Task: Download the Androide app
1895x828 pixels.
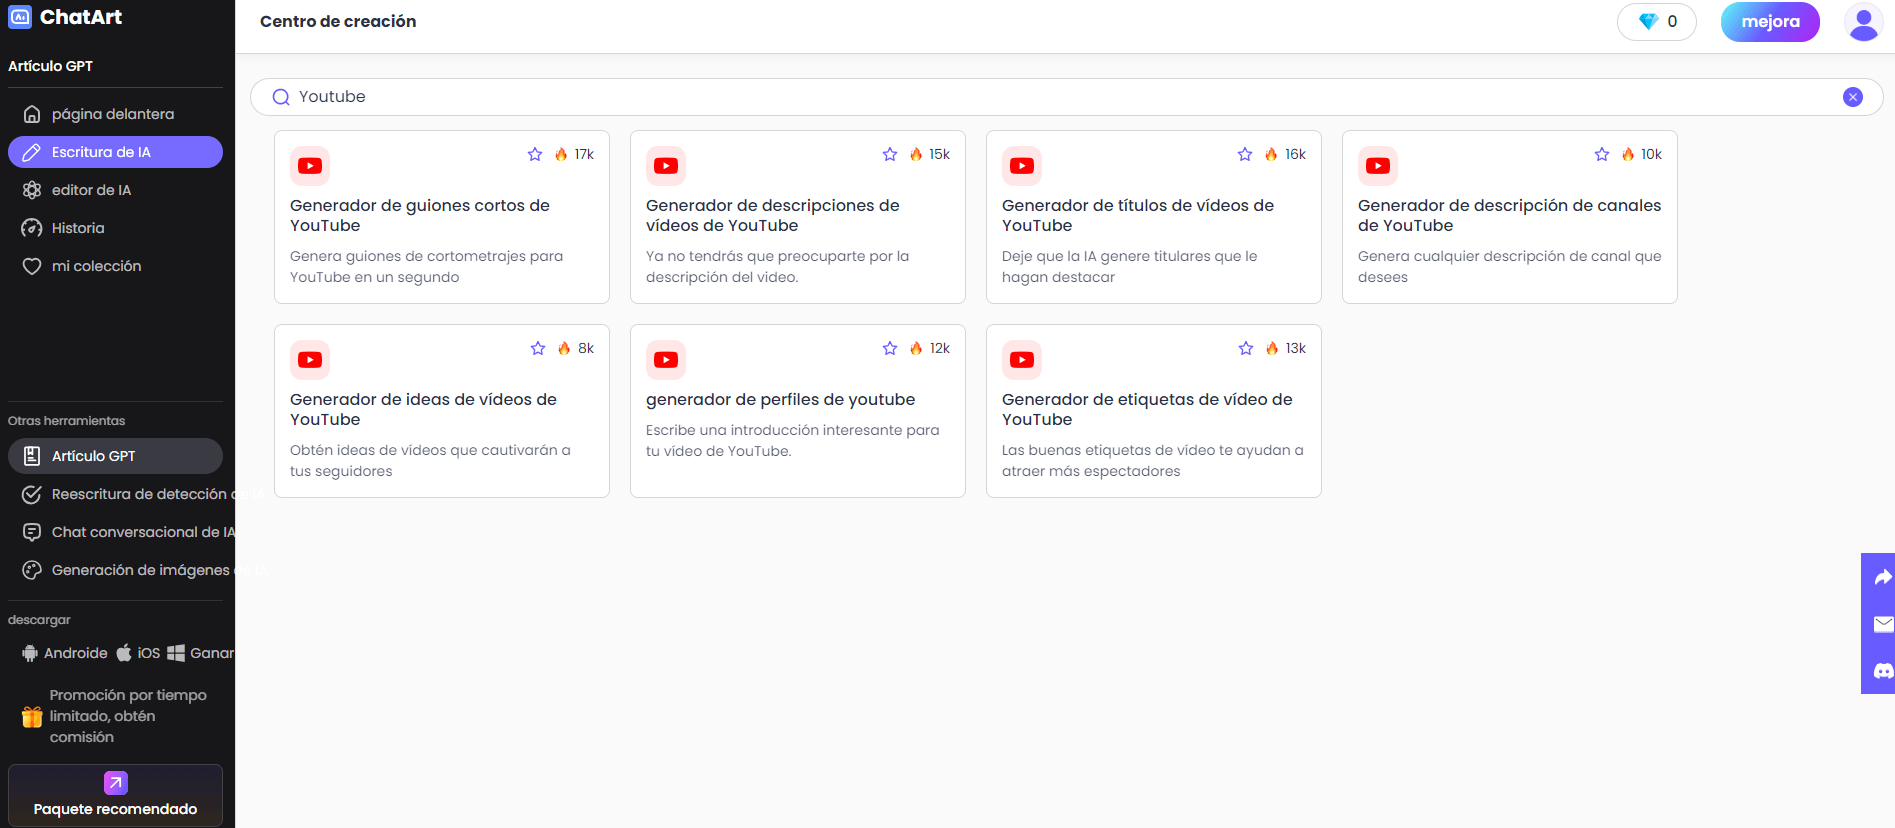Action: click(65, 653)
